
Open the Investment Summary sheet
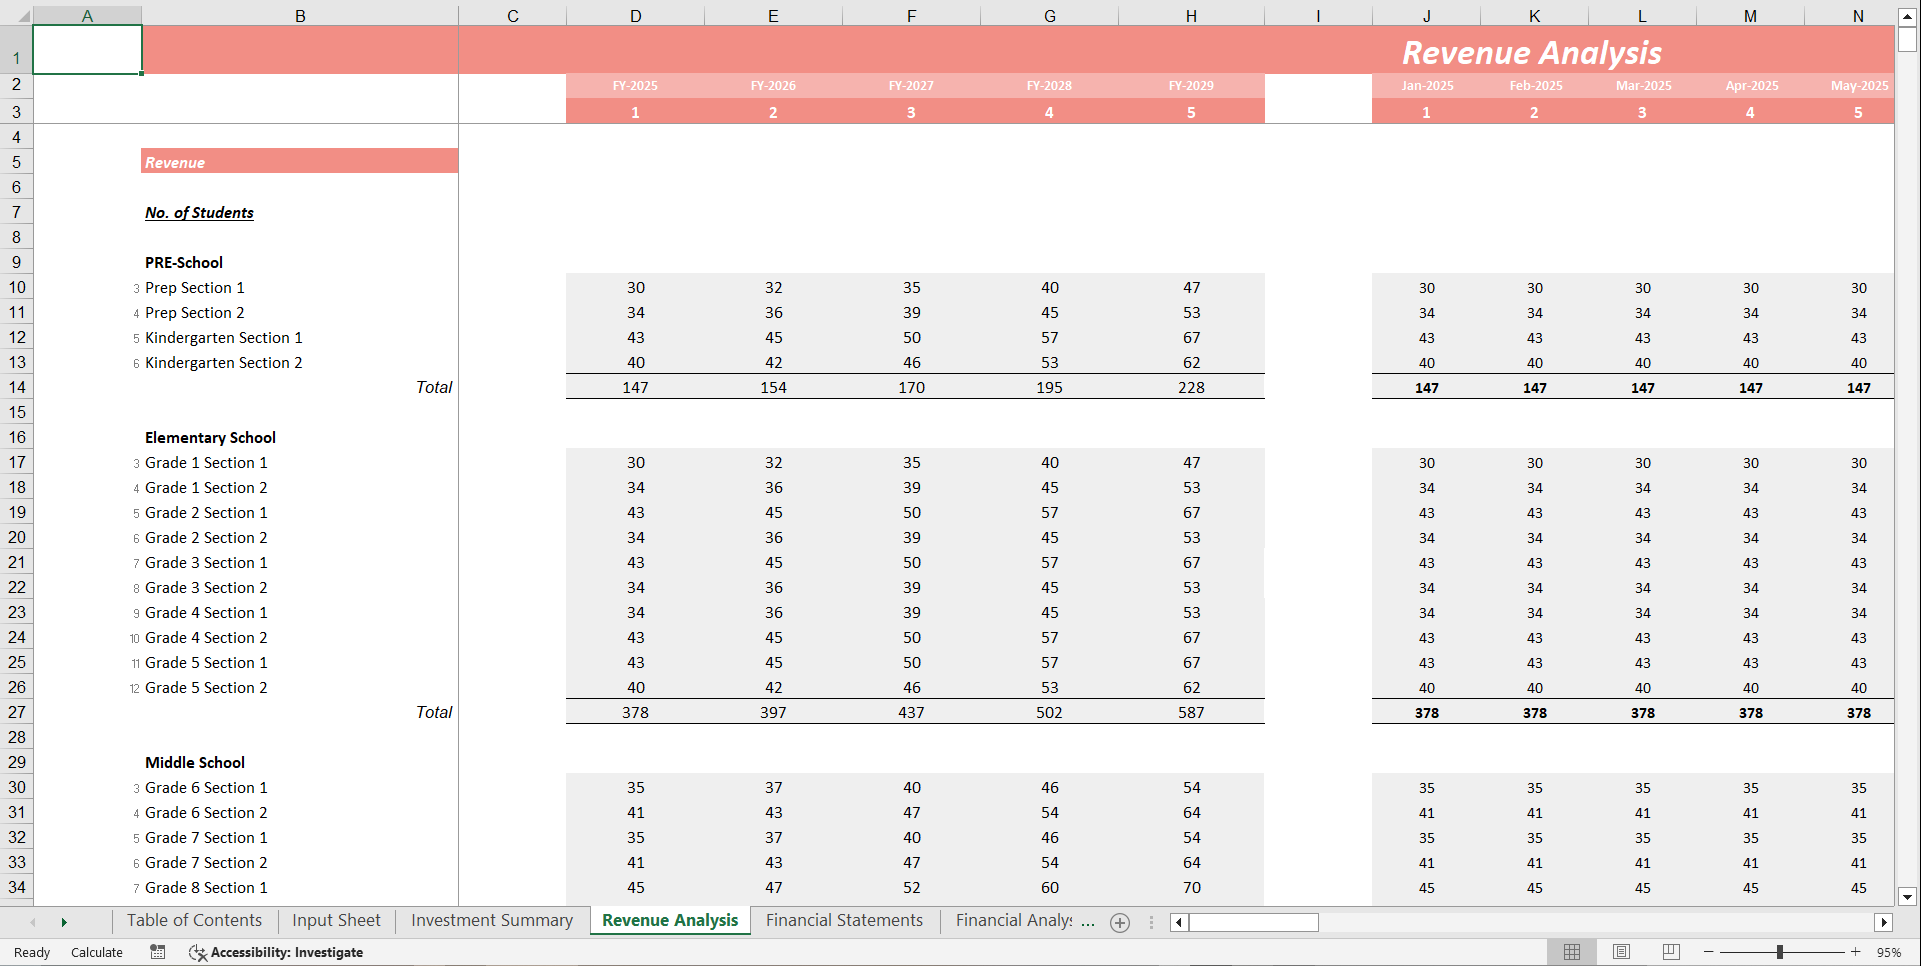(490, 921)
